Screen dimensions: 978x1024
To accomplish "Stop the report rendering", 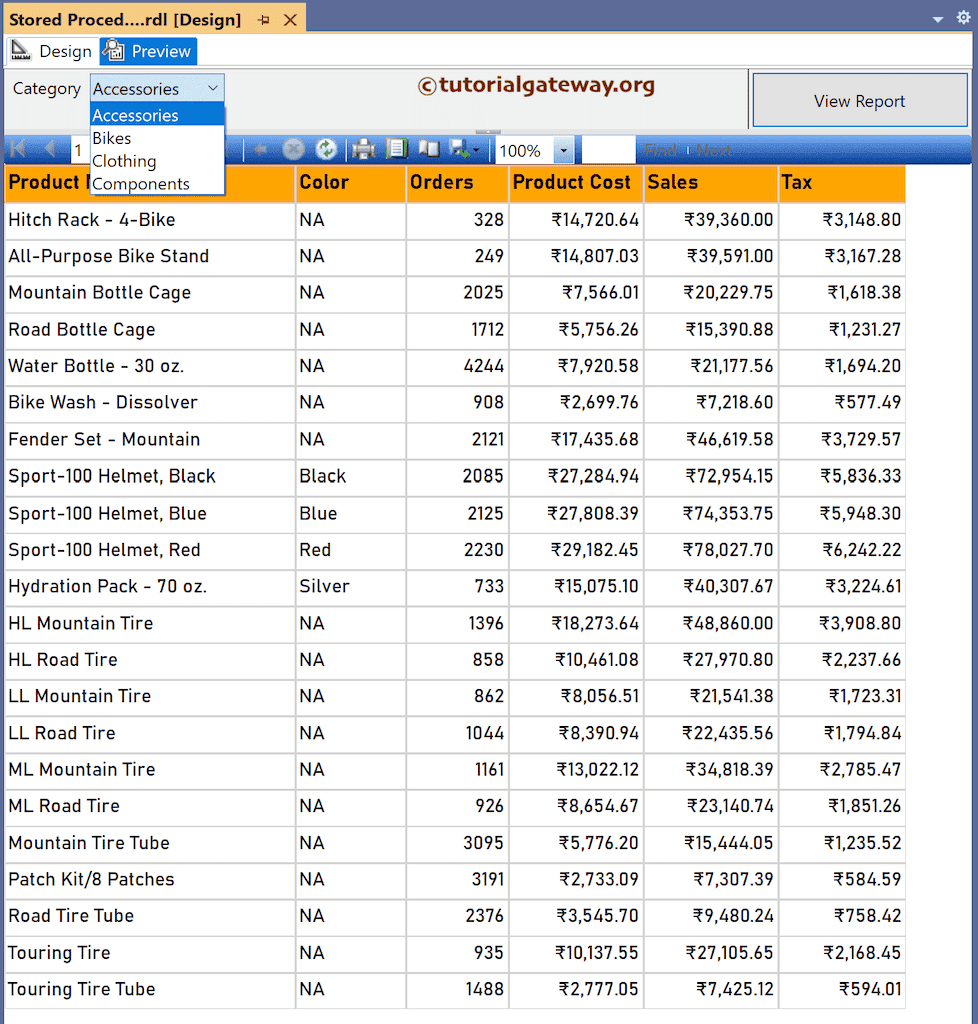I will pos(293,150).
